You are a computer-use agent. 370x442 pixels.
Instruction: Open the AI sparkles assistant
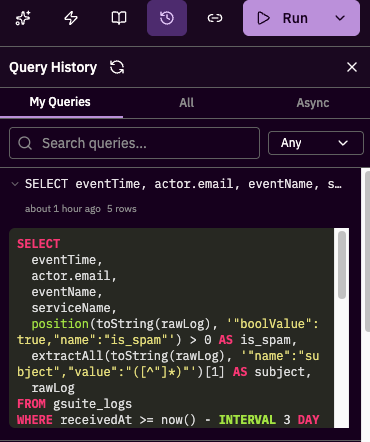tap(23, 18)
